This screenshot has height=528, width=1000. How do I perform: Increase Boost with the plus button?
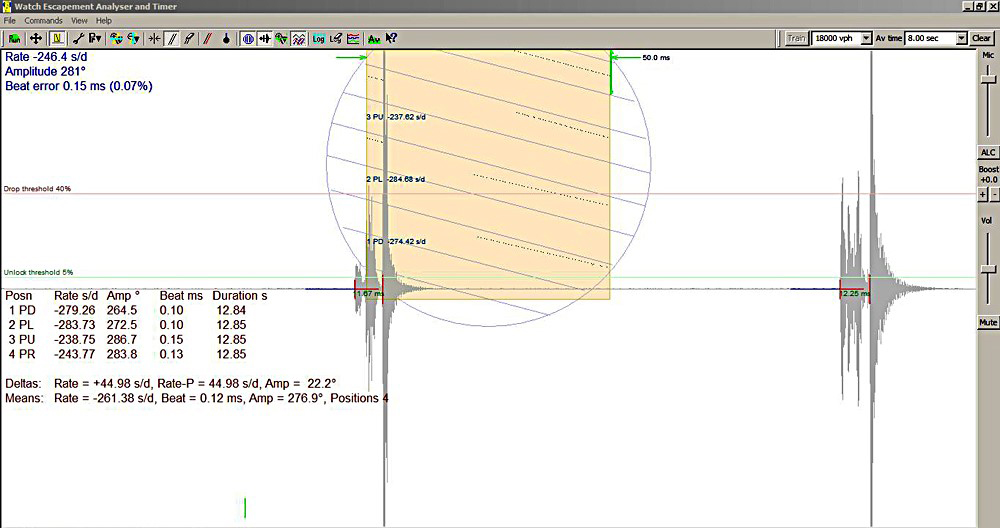[983, 194]
